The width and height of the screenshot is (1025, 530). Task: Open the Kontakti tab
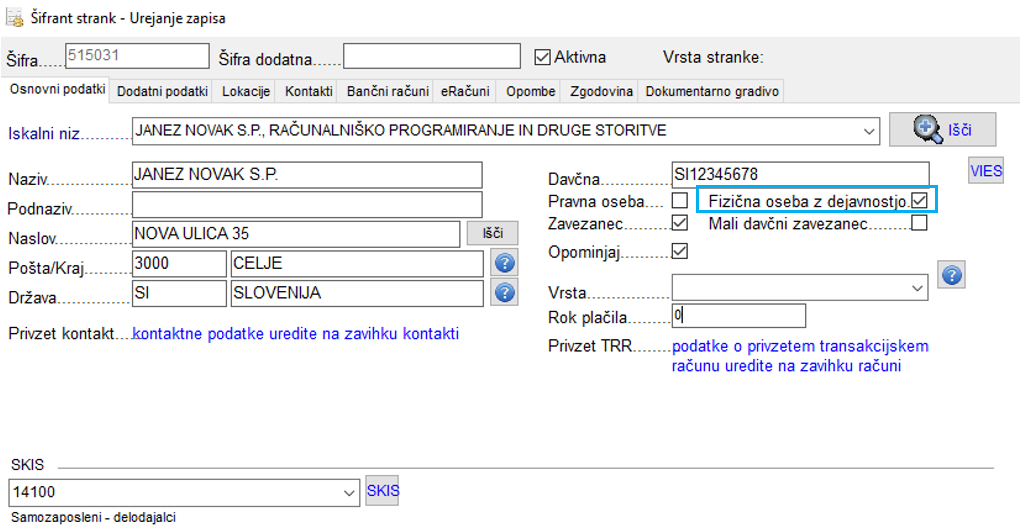(x=308, y=91)
